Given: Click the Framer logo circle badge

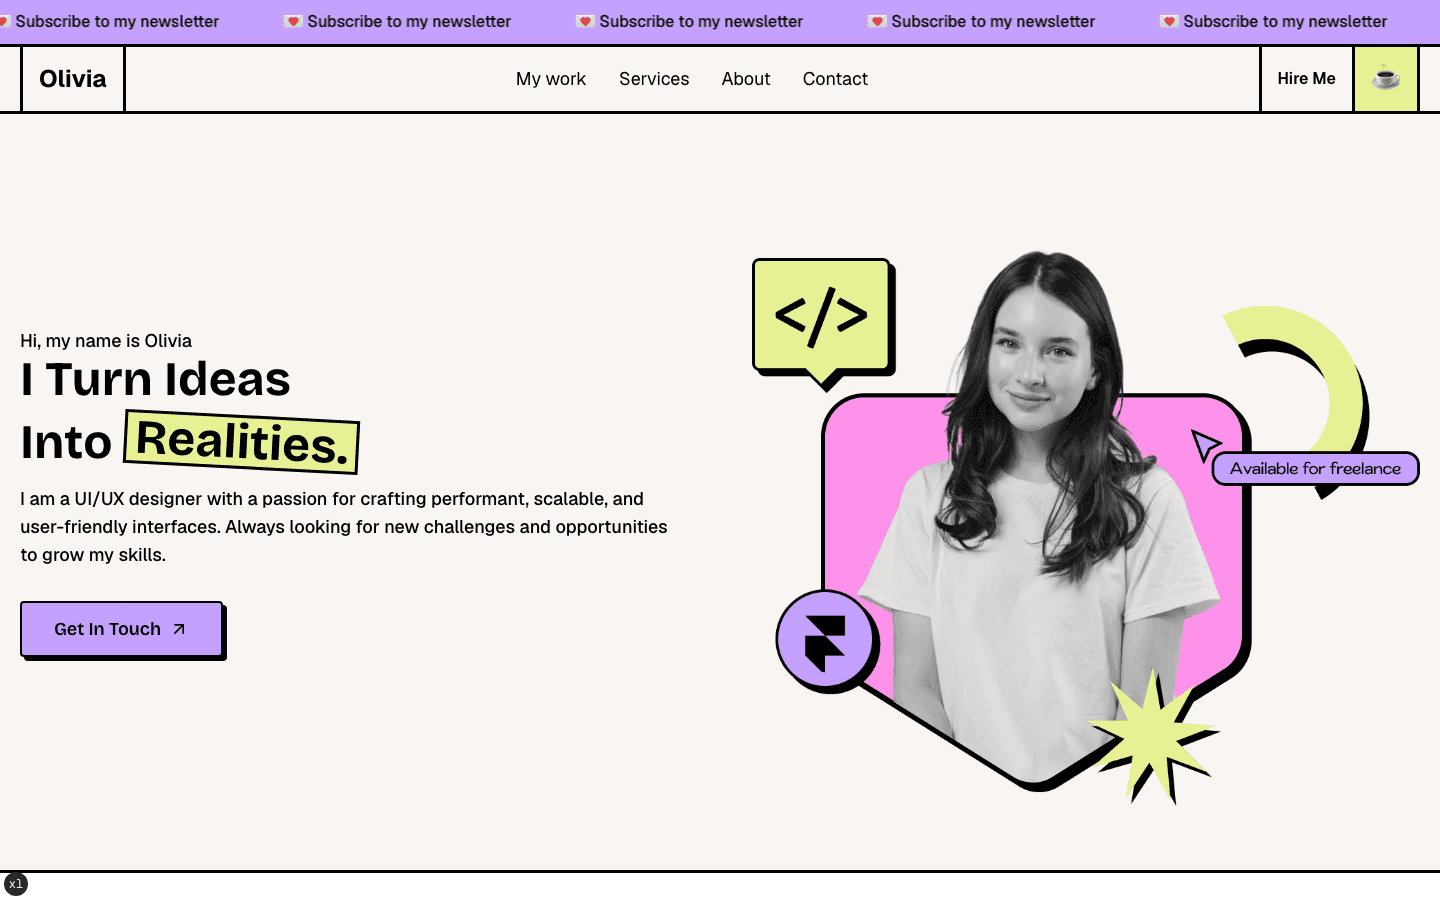Looking at the screenshot, I should tap(827, 640).
